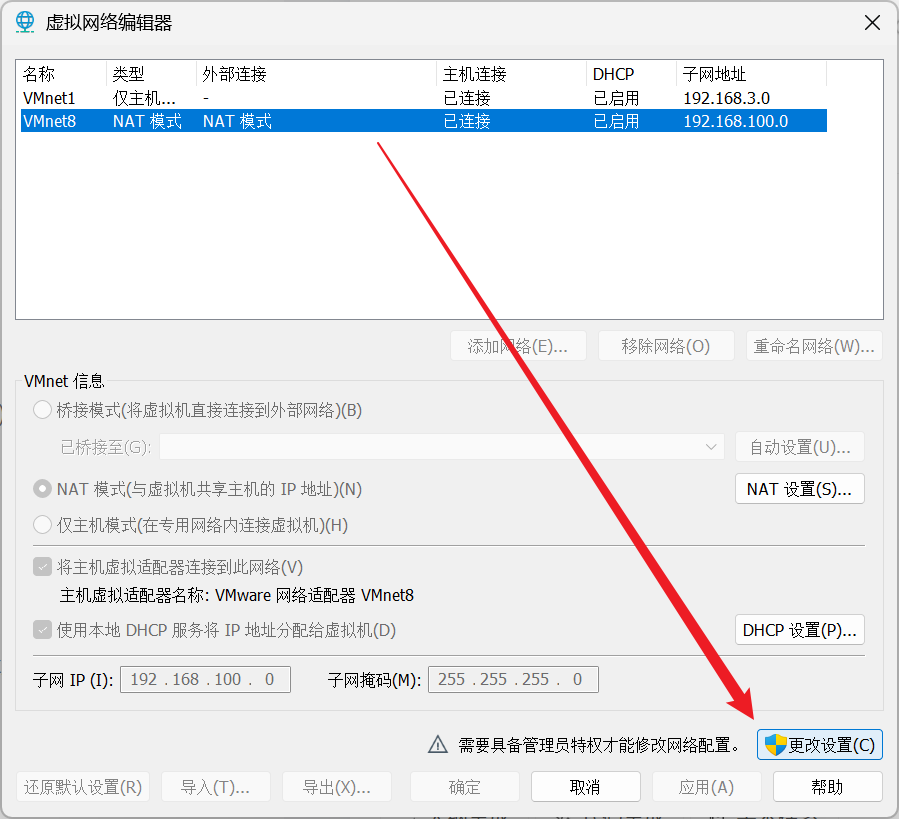This screenshot has height=819, width=899.
Task: Click the host adapter name text VMware 网络适配器 VMnet8
Action: click(x=314, y=595)
